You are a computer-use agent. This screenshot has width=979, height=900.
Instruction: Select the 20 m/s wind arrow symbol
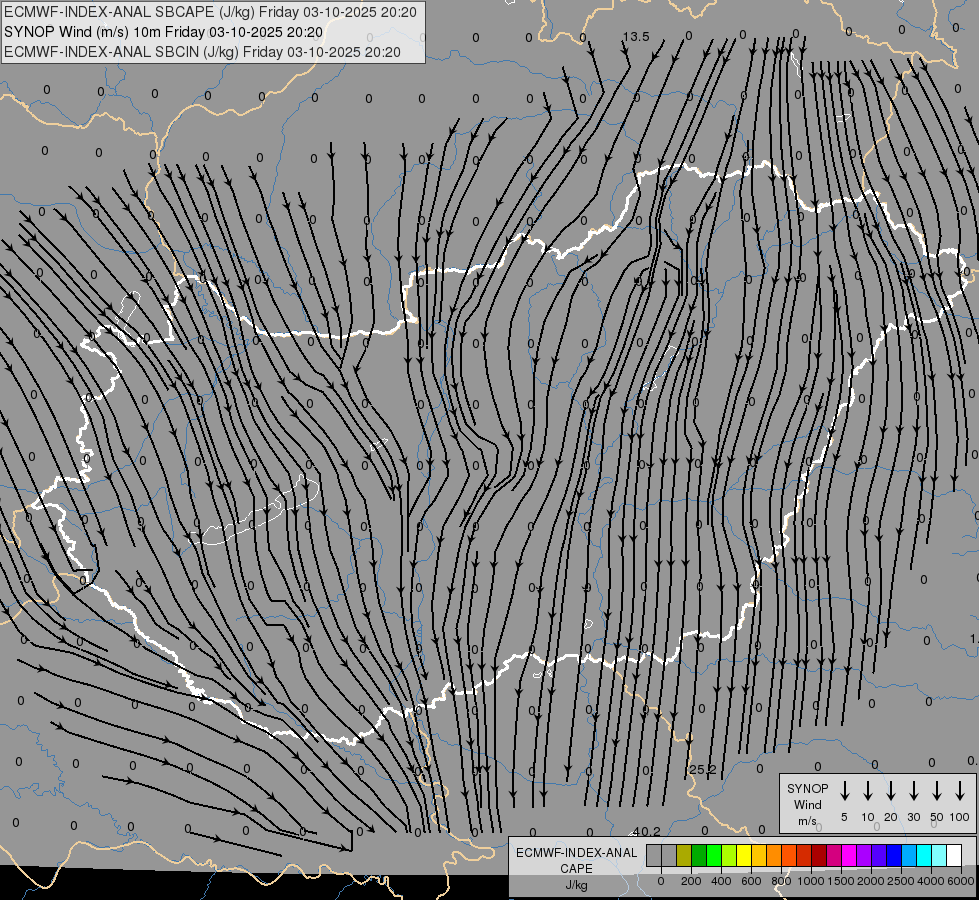[x=890, y=791]
